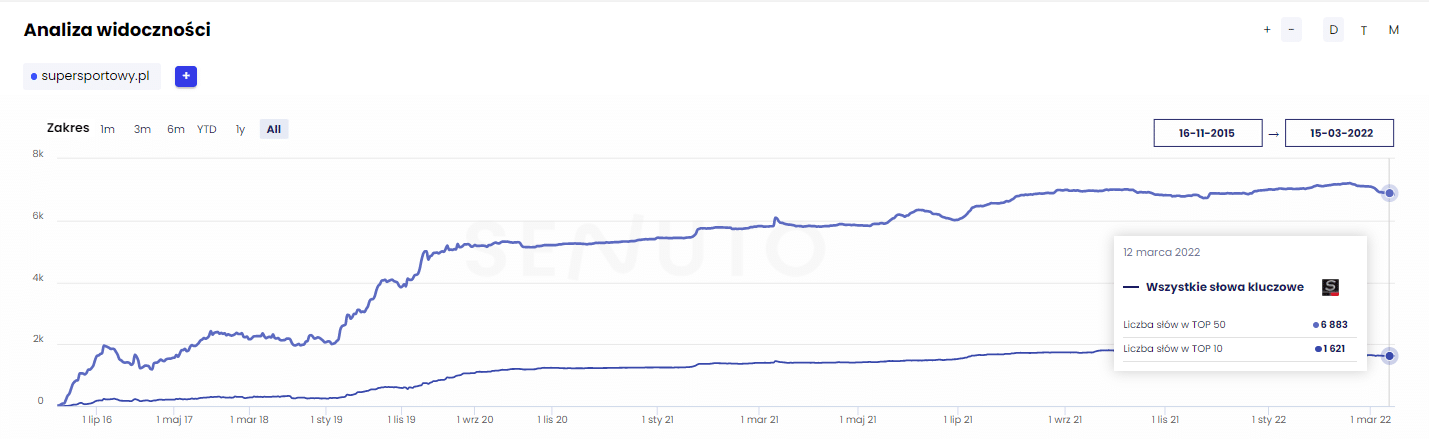Select the 3m range
The image size is (1429, 439).
pyautogui.click(x=142, y=129)
